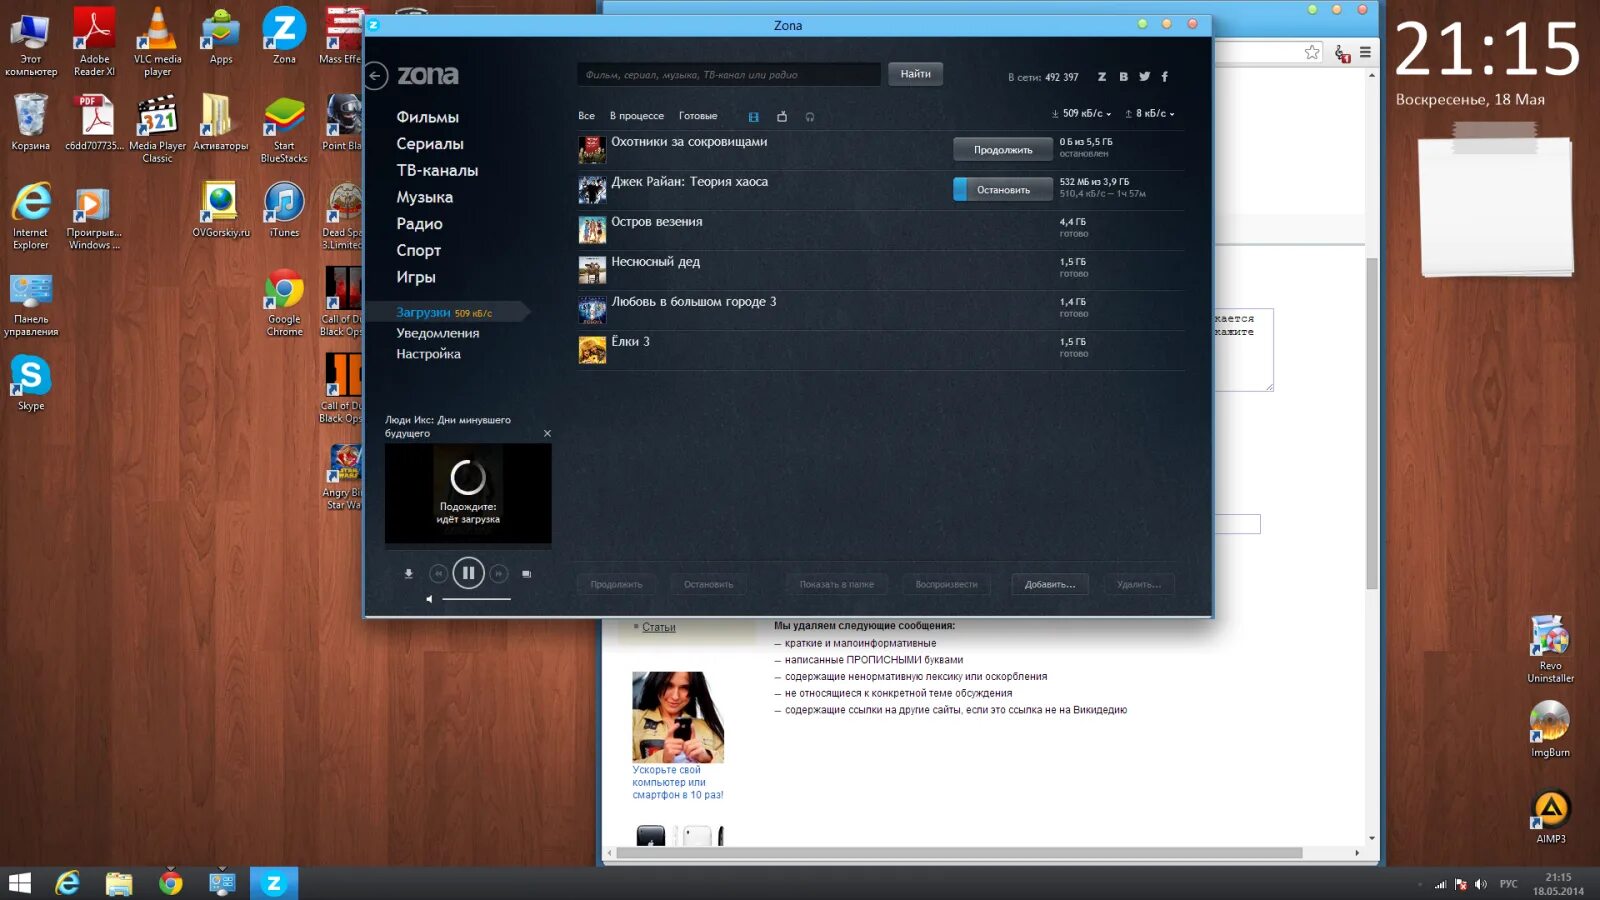Switch to Zona in the taskbar
Image resolution: width=1600 pixels, height=900 pixels.
(x=274, y=883)
